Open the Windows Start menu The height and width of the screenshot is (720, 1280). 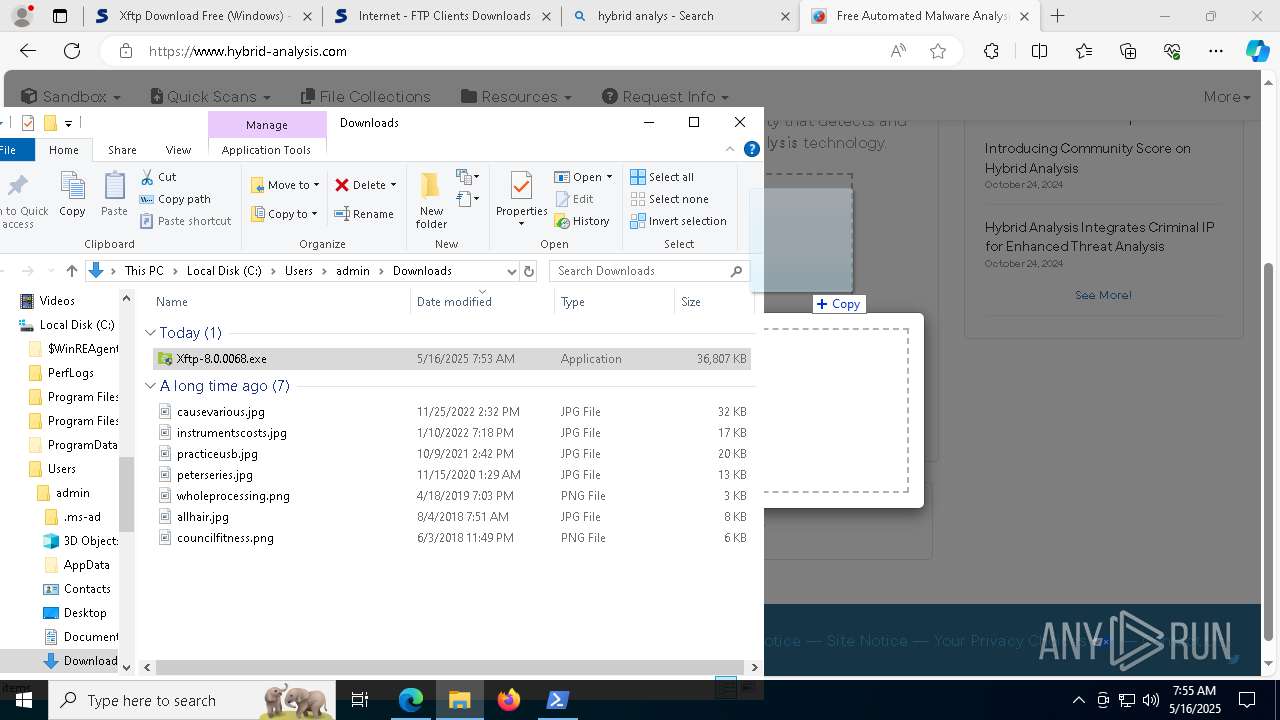coord(23,700)
